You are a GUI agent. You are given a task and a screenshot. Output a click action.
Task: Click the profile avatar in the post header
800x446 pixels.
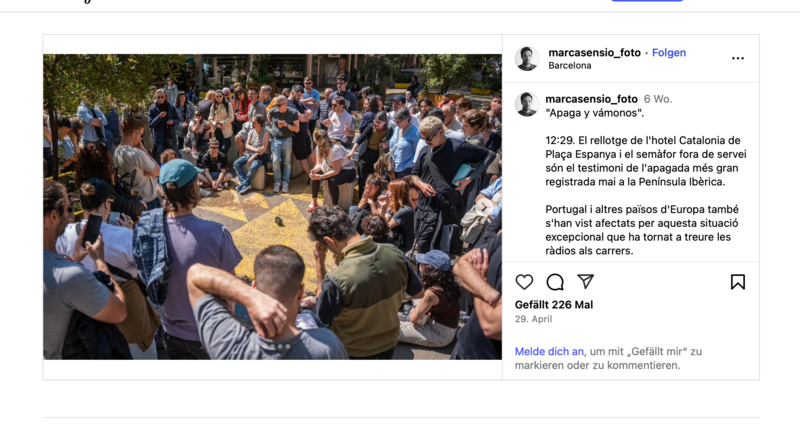(x=527, y=58)
